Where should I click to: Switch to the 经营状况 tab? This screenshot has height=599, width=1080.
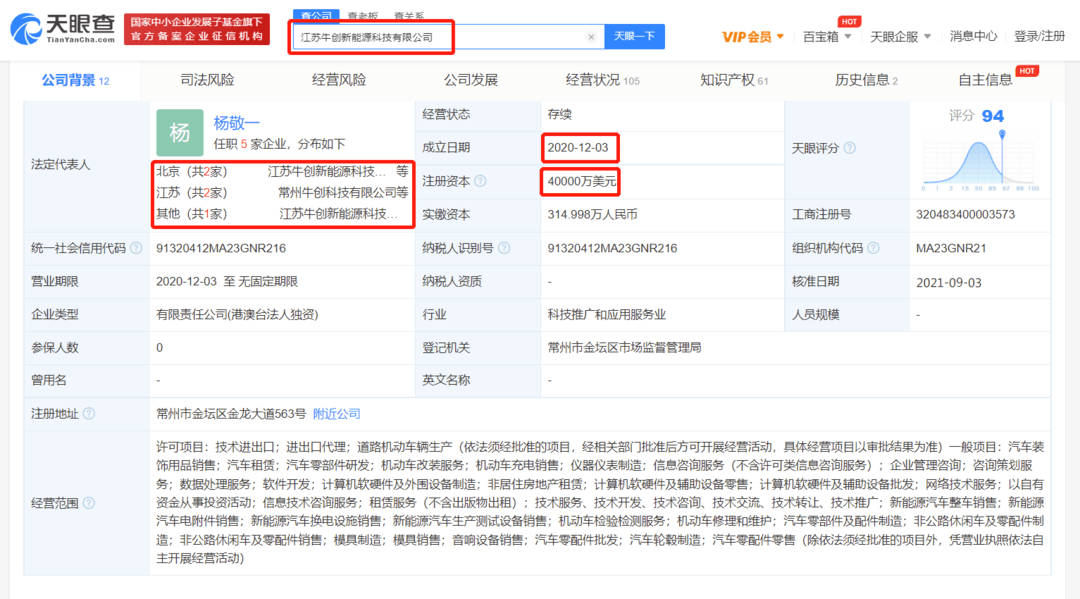pos(602,81)
